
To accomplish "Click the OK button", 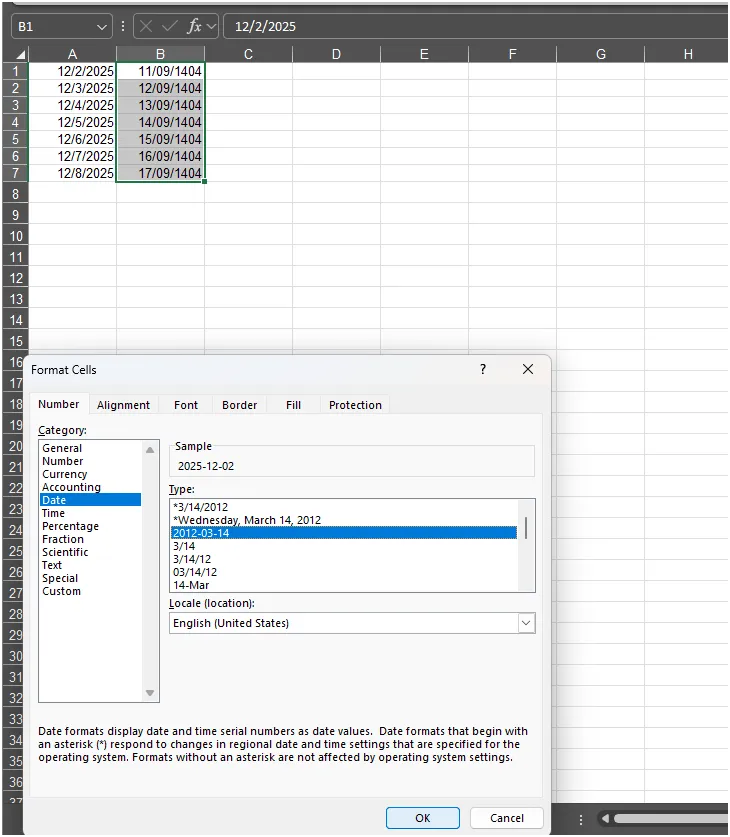I will [x=423, y=818].
